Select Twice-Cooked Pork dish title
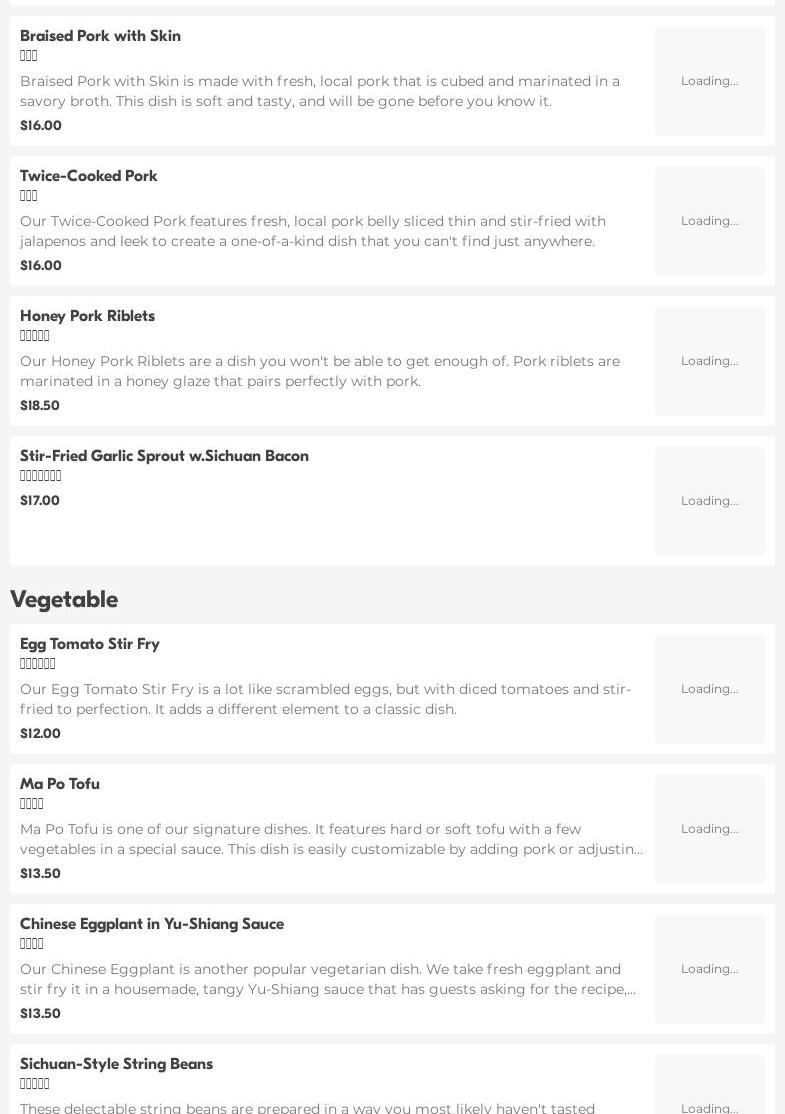The width and height of the screenshot is (785, 1114). coord(89,176)
